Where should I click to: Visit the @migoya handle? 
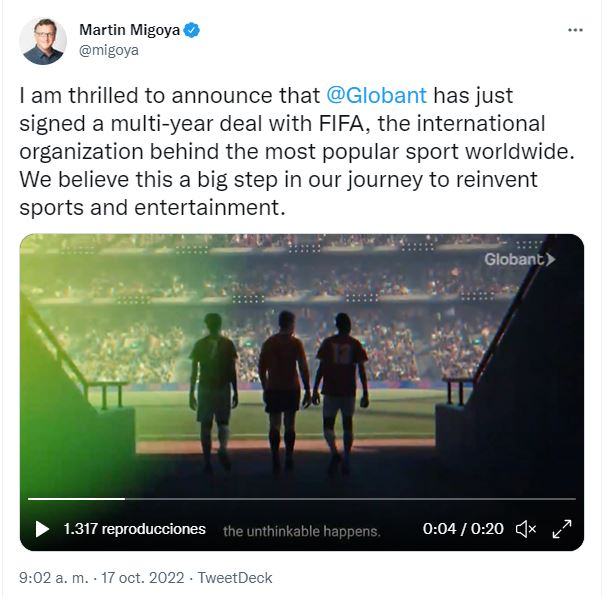[x=108, y=50]
